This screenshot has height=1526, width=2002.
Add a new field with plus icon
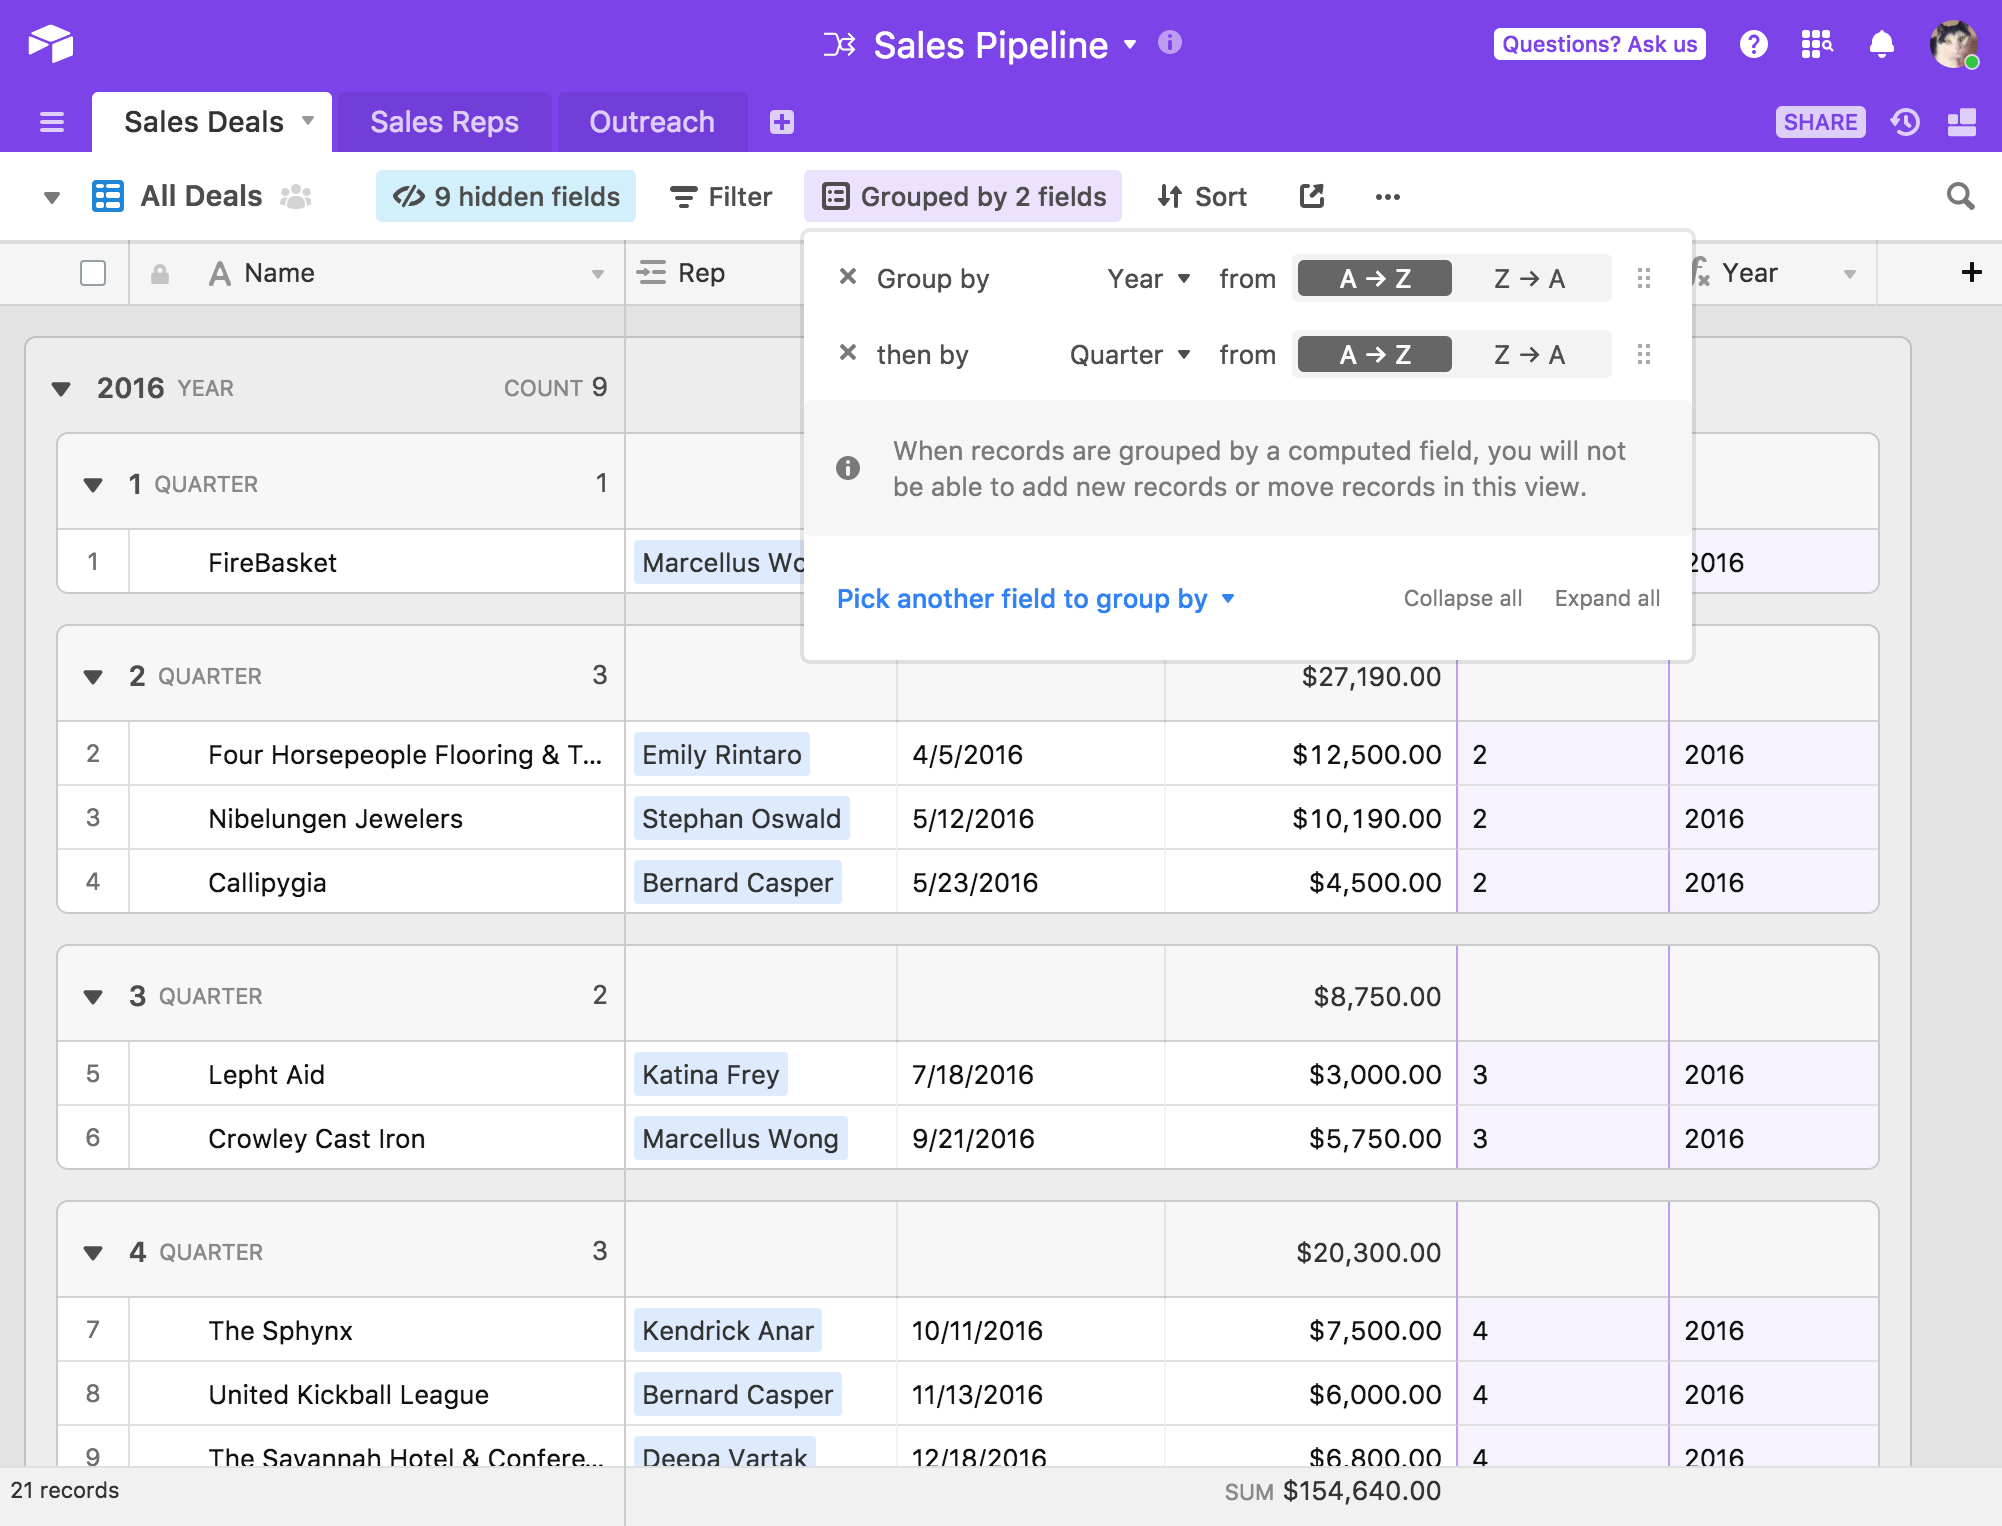(1972, 272)
